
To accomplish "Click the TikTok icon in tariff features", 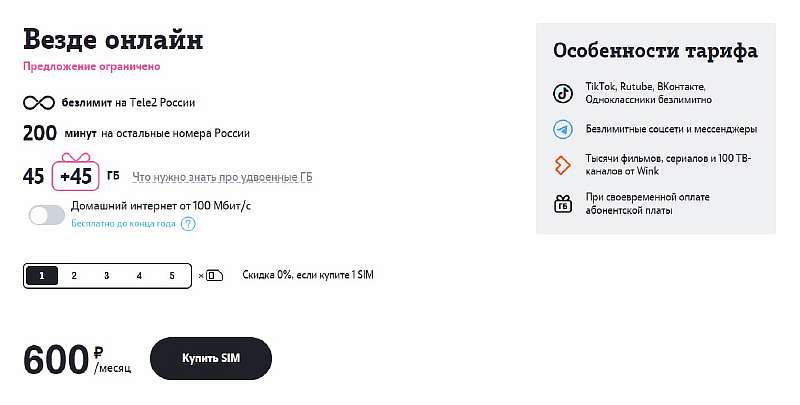I will pyautogui.click(x=563, y=94).
